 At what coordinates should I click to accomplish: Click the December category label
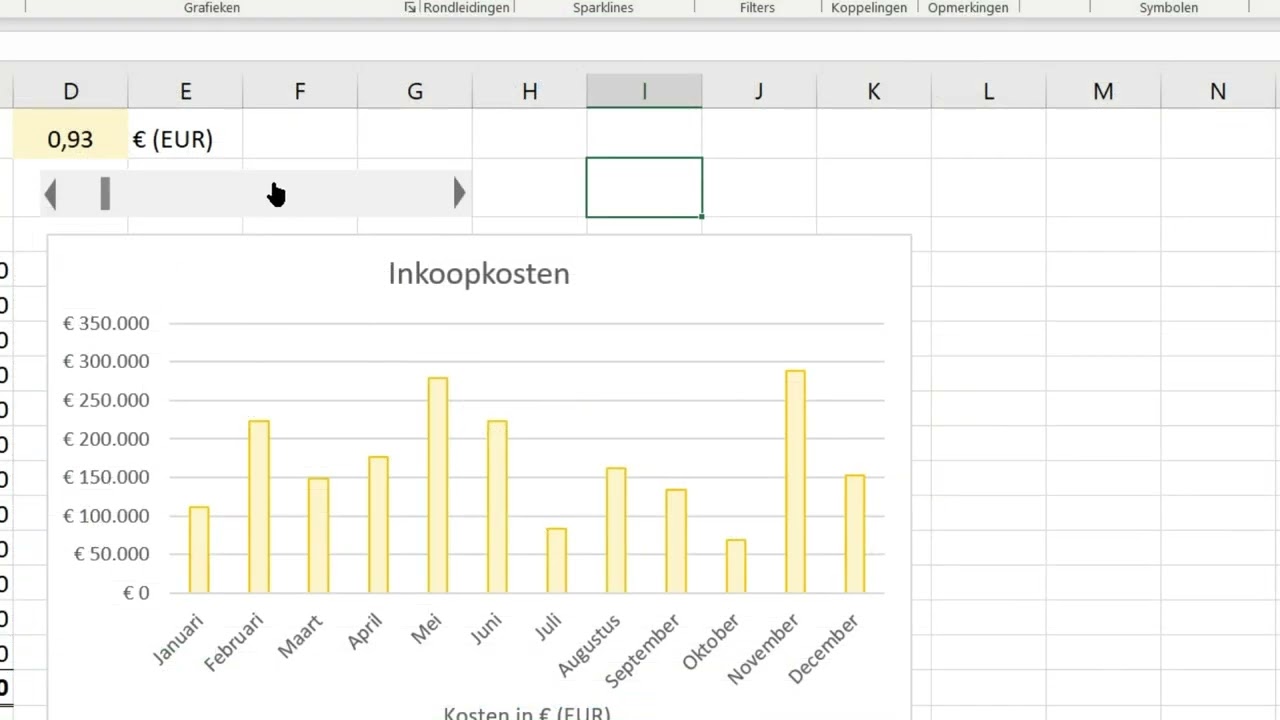coord(824,649)
